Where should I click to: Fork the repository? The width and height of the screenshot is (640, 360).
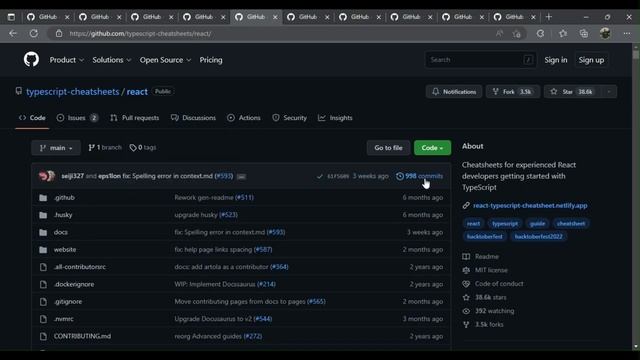[x=513, y=91]
